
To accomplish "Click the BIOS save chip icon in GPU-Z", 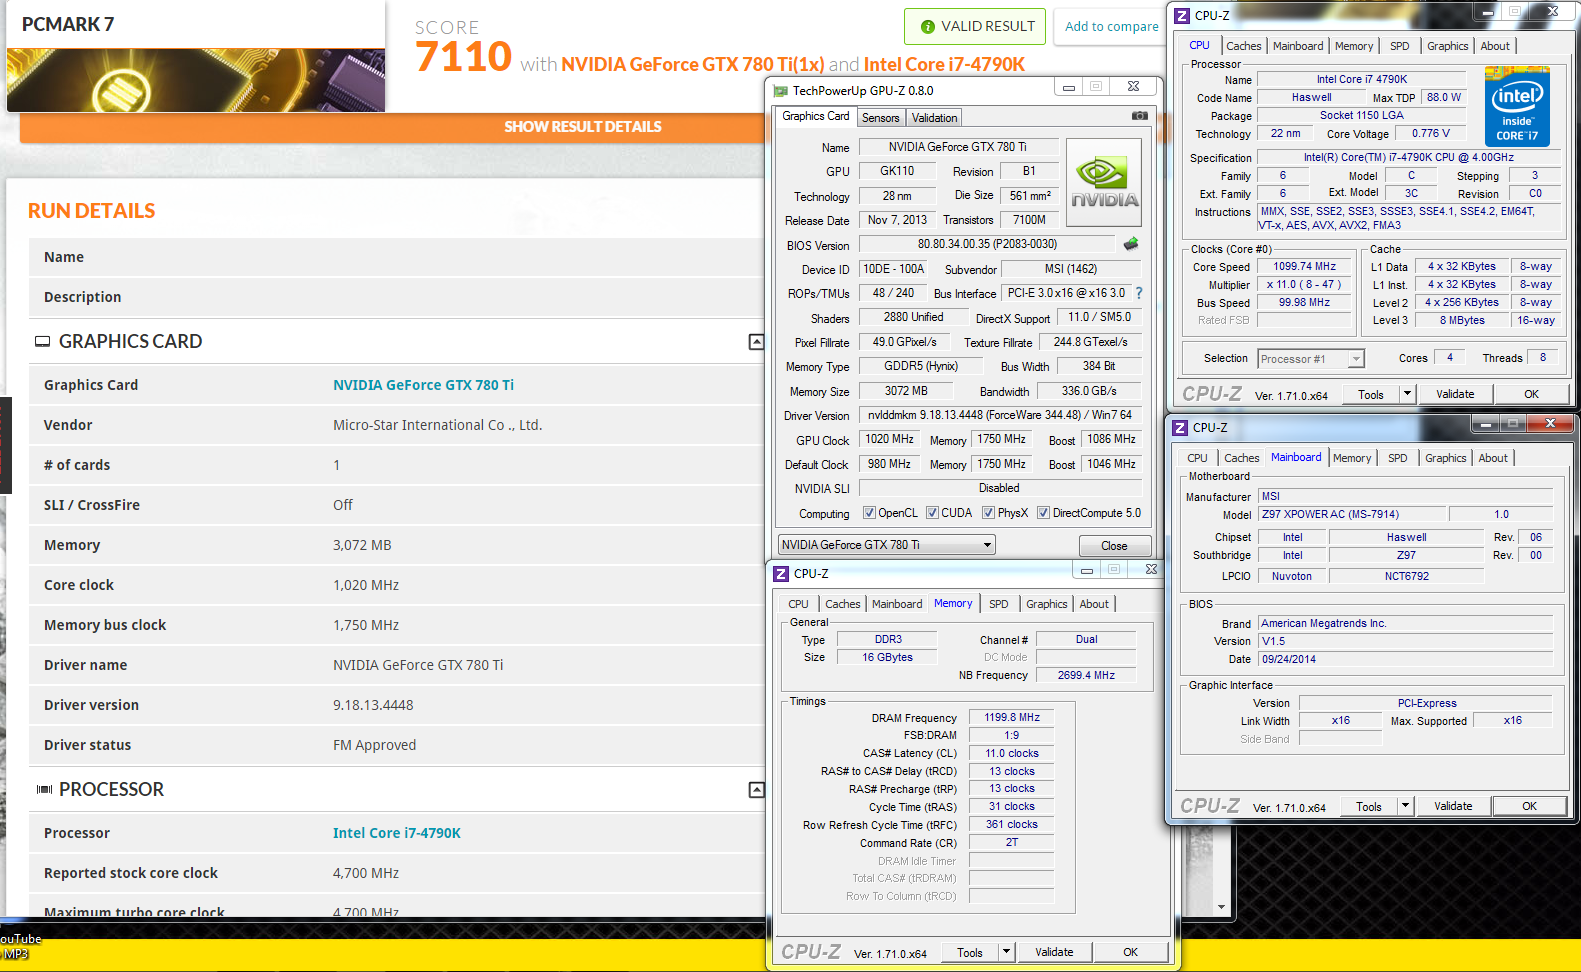I will point(1131,244).
